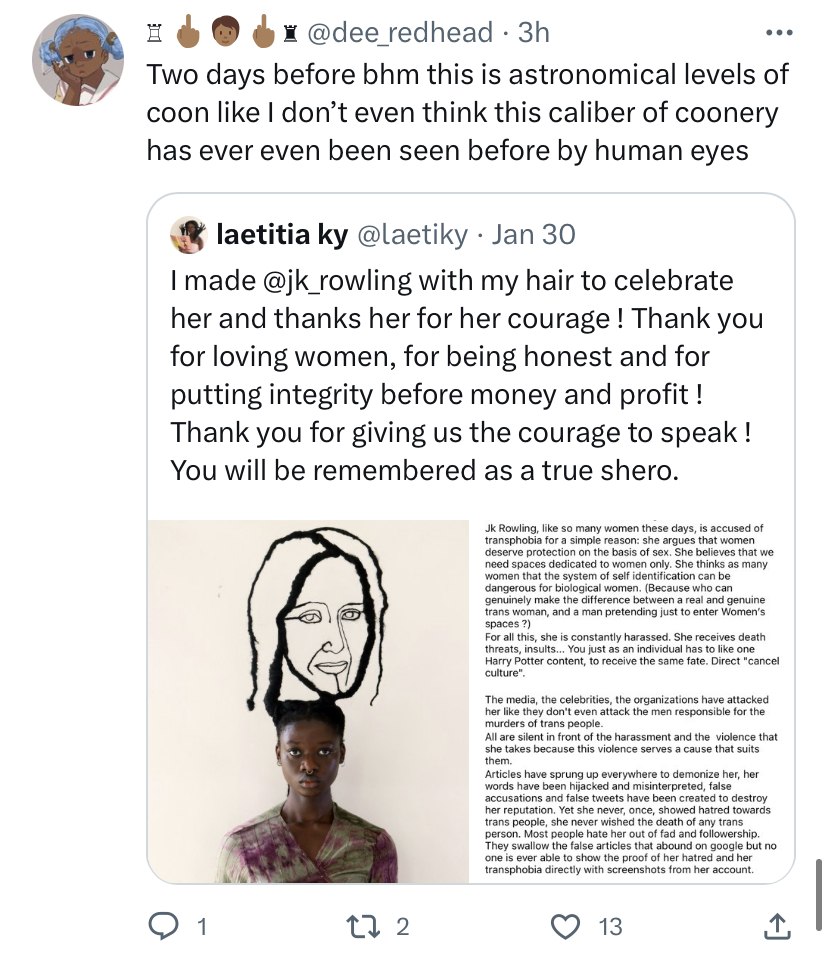This screenshot has width=828, height=958.
Task: Like the tweet with the heart icon
Action: 565,926
